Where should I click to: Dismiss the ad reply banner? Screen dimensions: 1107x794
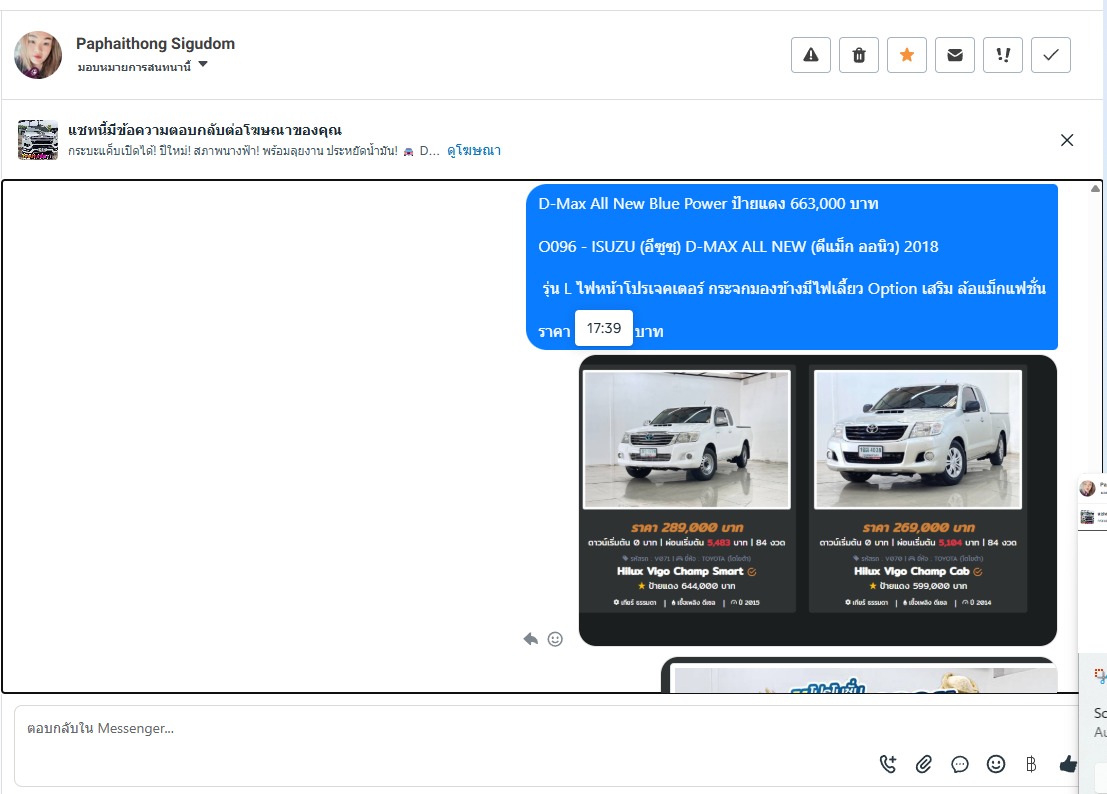1067,140
